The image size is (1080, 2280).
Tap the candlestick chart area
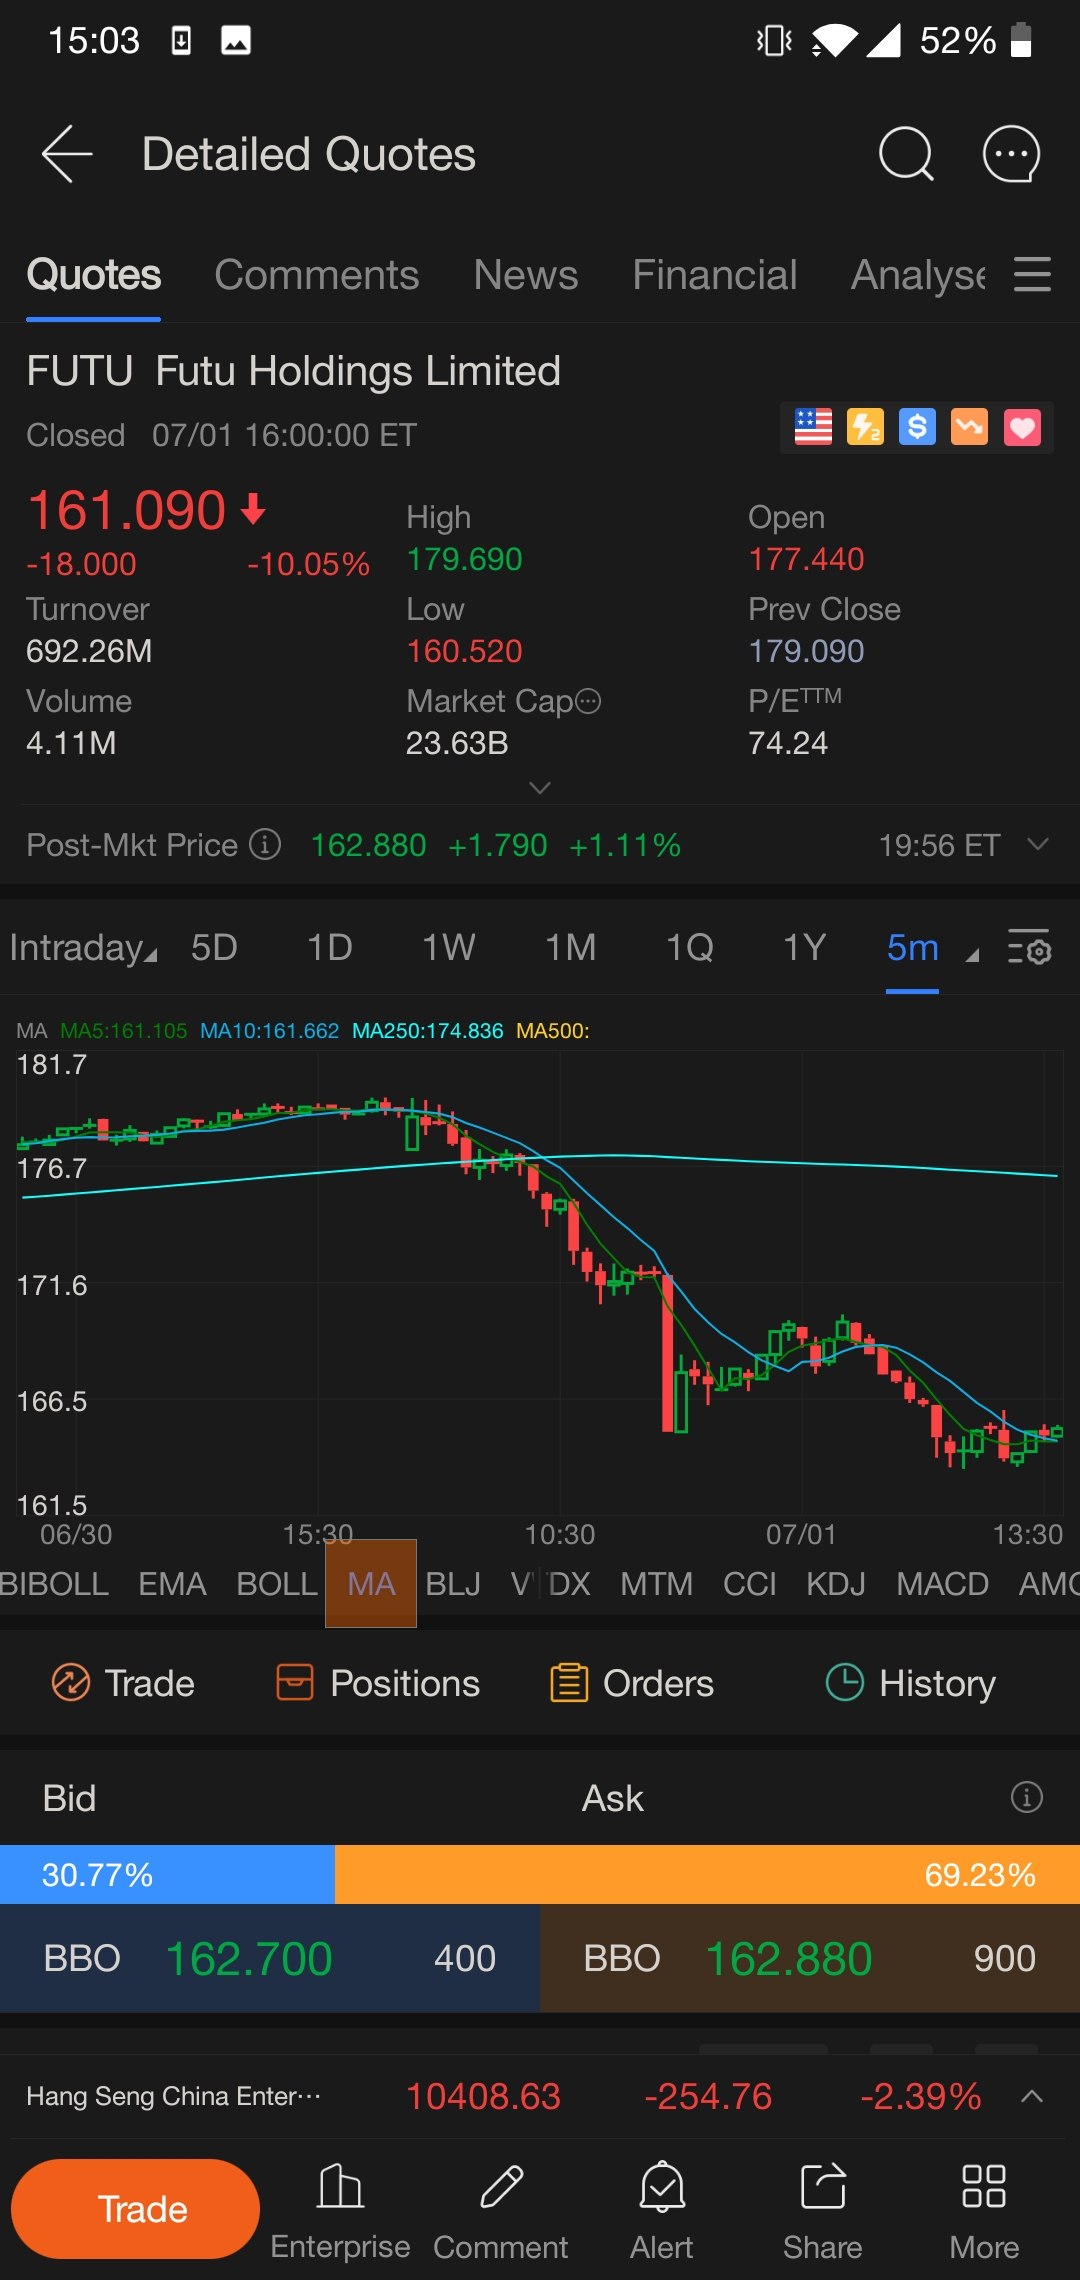click(540, 1282)
